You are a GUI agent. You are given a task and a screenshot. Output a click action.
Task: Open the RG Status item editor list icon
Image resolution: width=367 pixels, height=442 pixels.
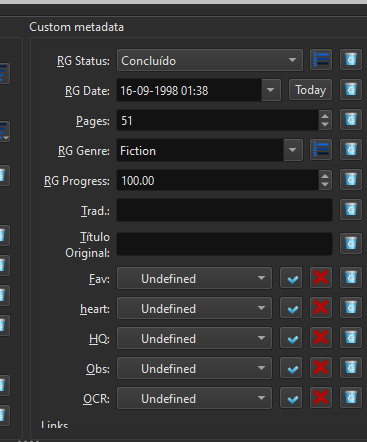click(x=321, y=60)
